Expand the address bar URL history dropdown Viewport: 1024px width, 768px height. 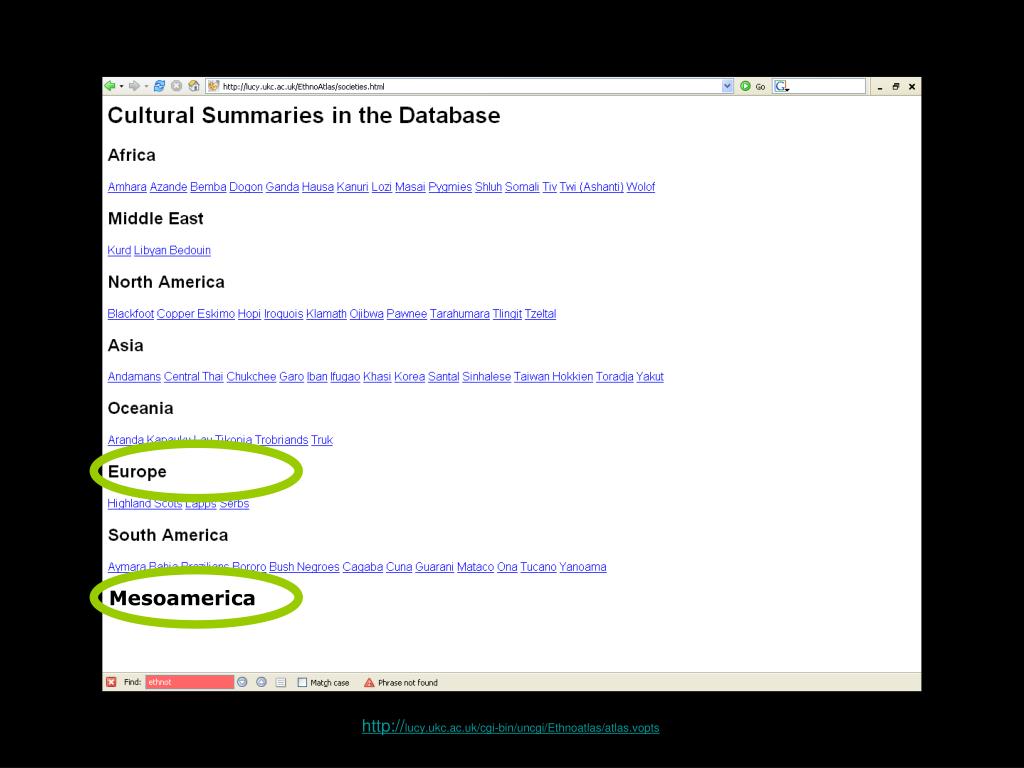728,86
